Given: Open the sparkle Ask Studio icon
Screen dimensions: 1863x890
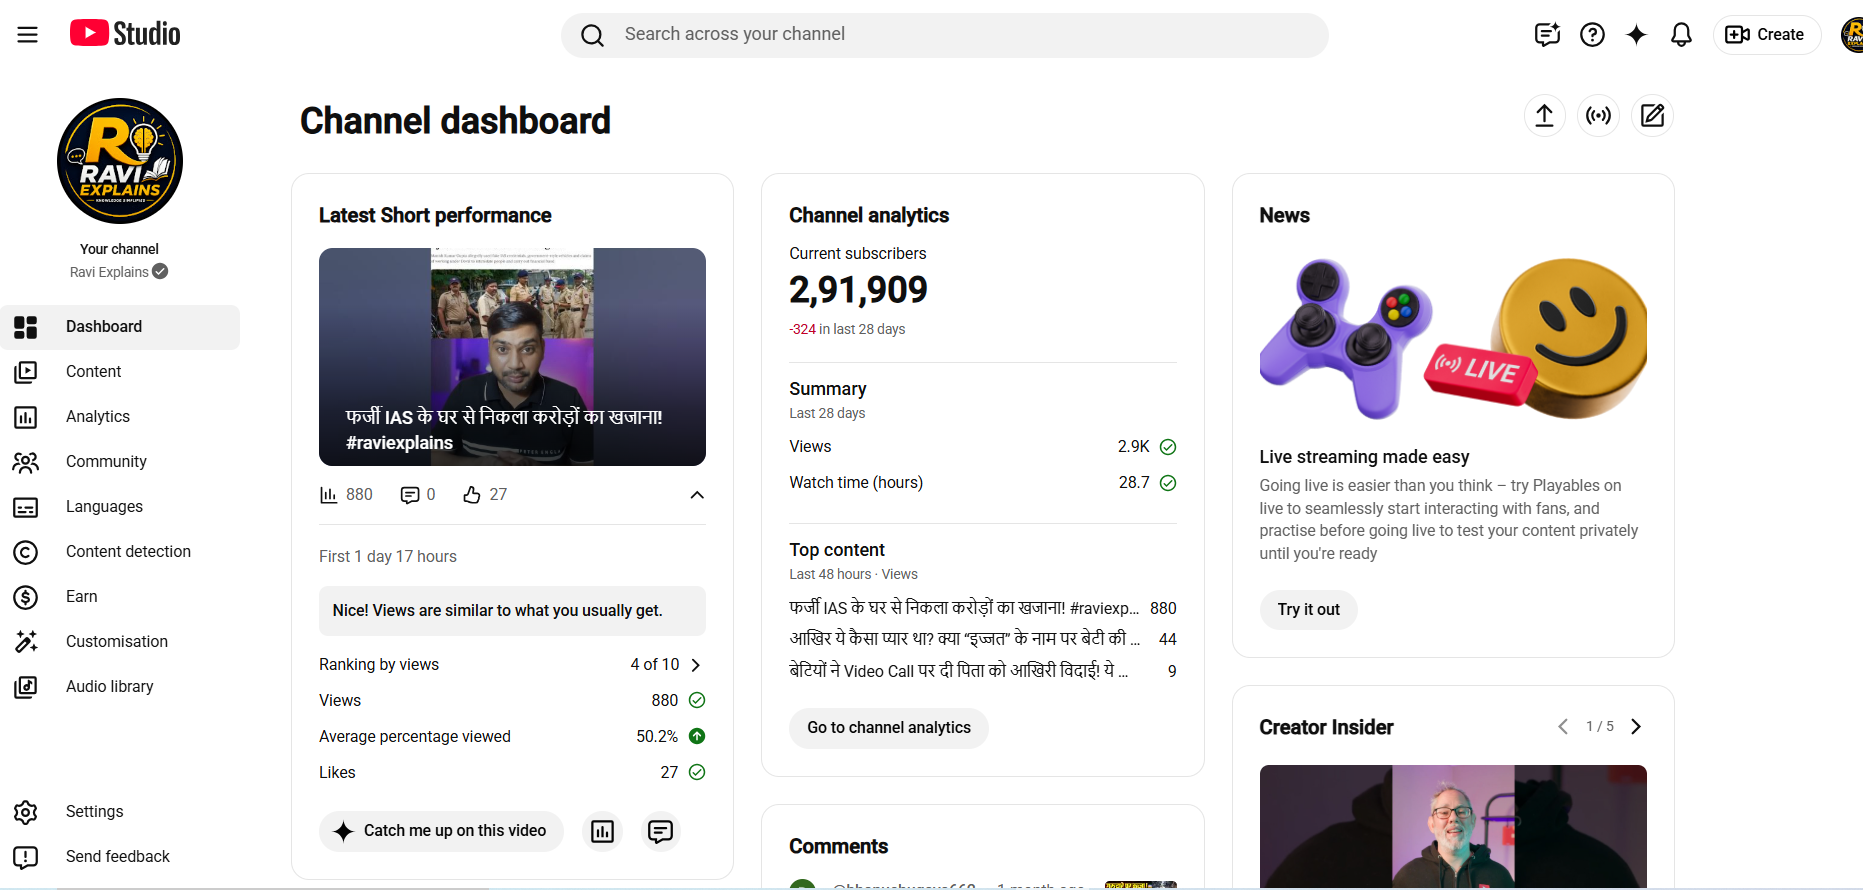Looking at the screenshot, I should [1636, 35].
